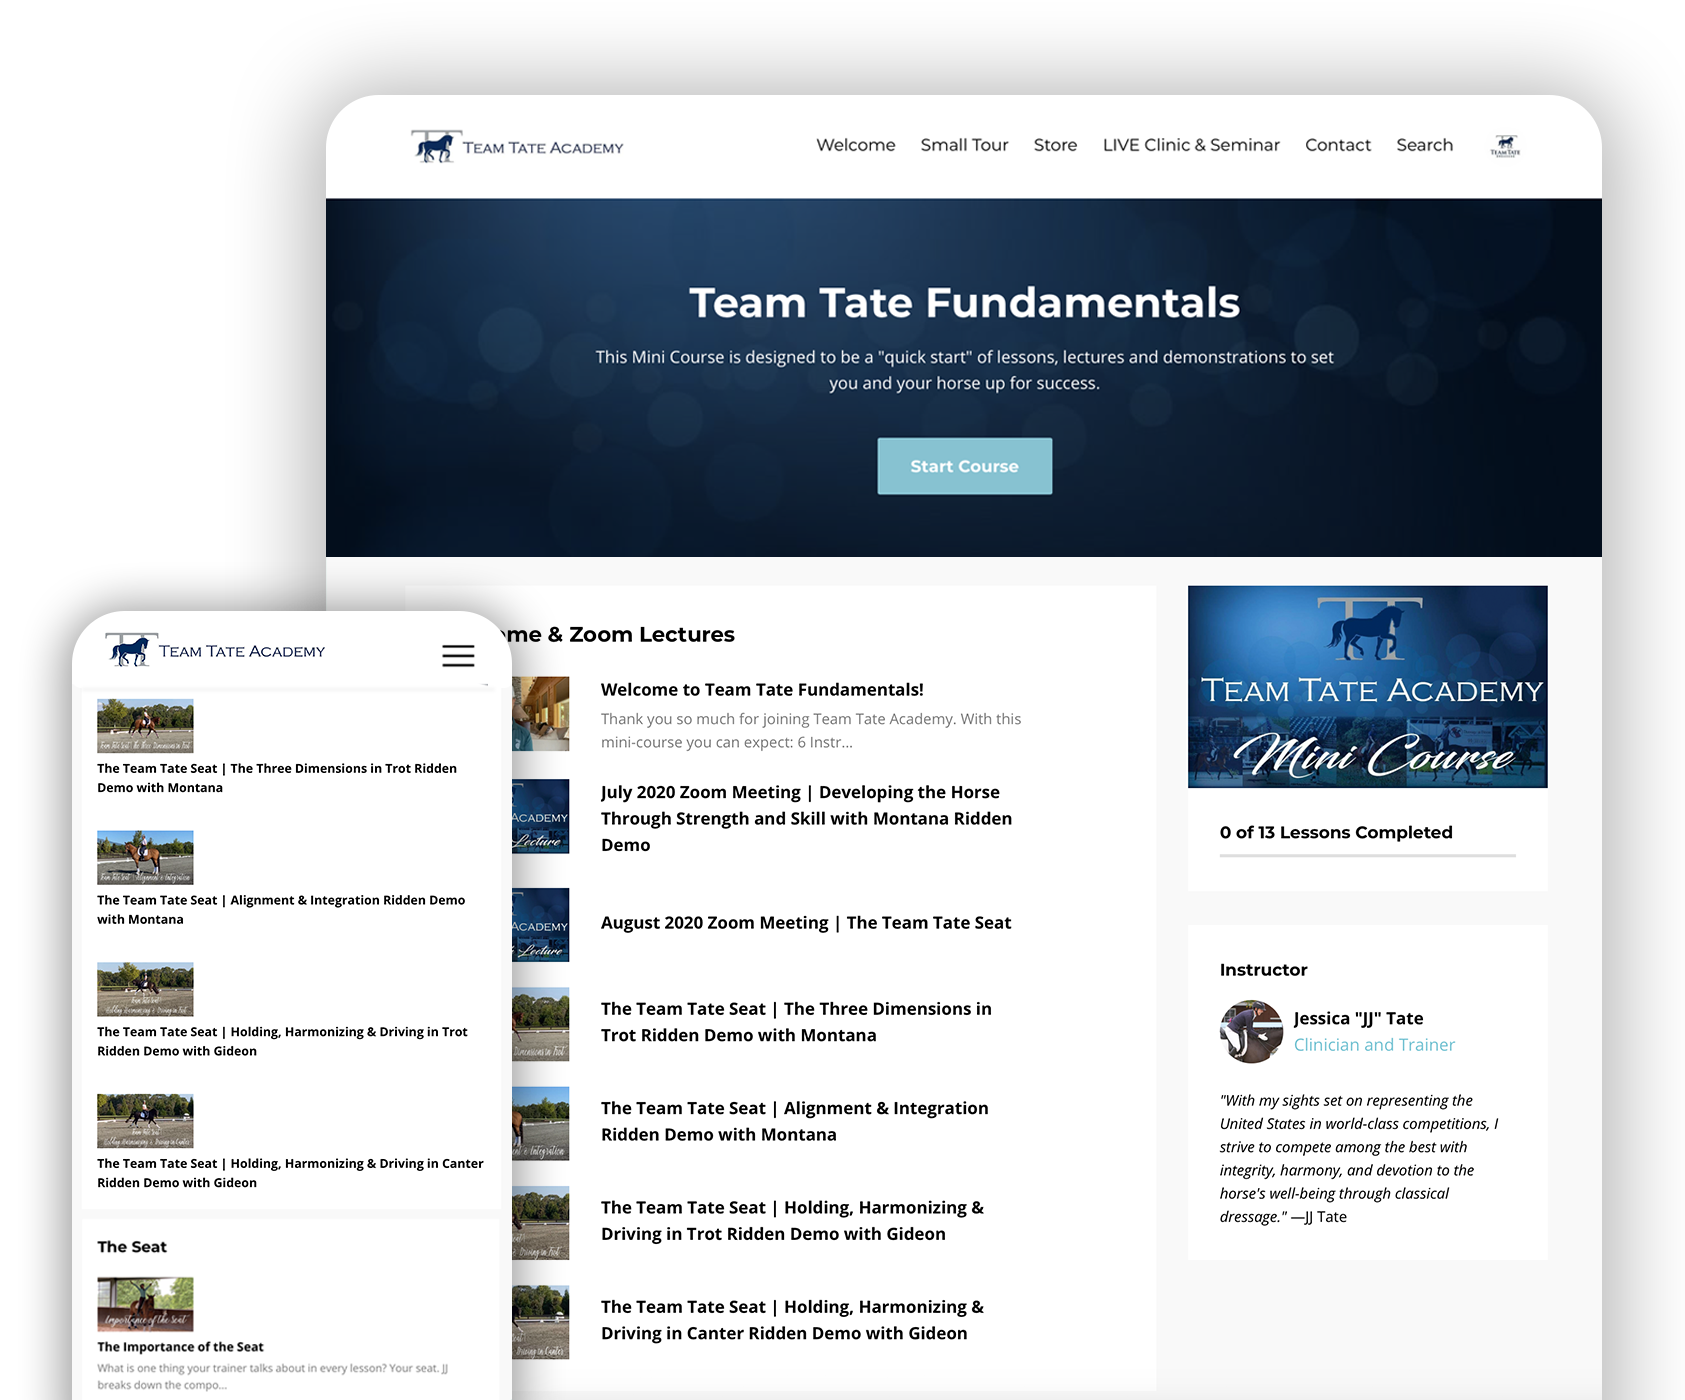This screenshot has height=1400, width=1685.
Task: Open Alignment & Integration lesson on phone
Action: pyautogui.click(x=281, y=910)
